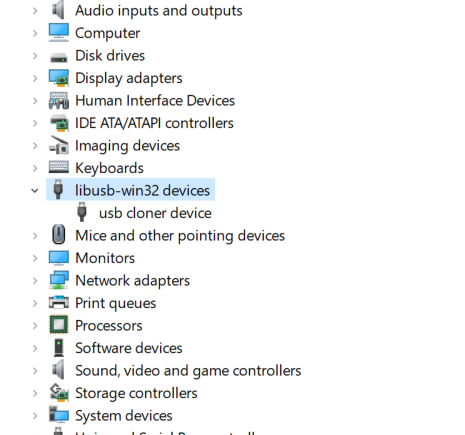This screenshot has height=435, width=465.
Task: Click the Display adapters icon
Action: [x=59, y=78]
